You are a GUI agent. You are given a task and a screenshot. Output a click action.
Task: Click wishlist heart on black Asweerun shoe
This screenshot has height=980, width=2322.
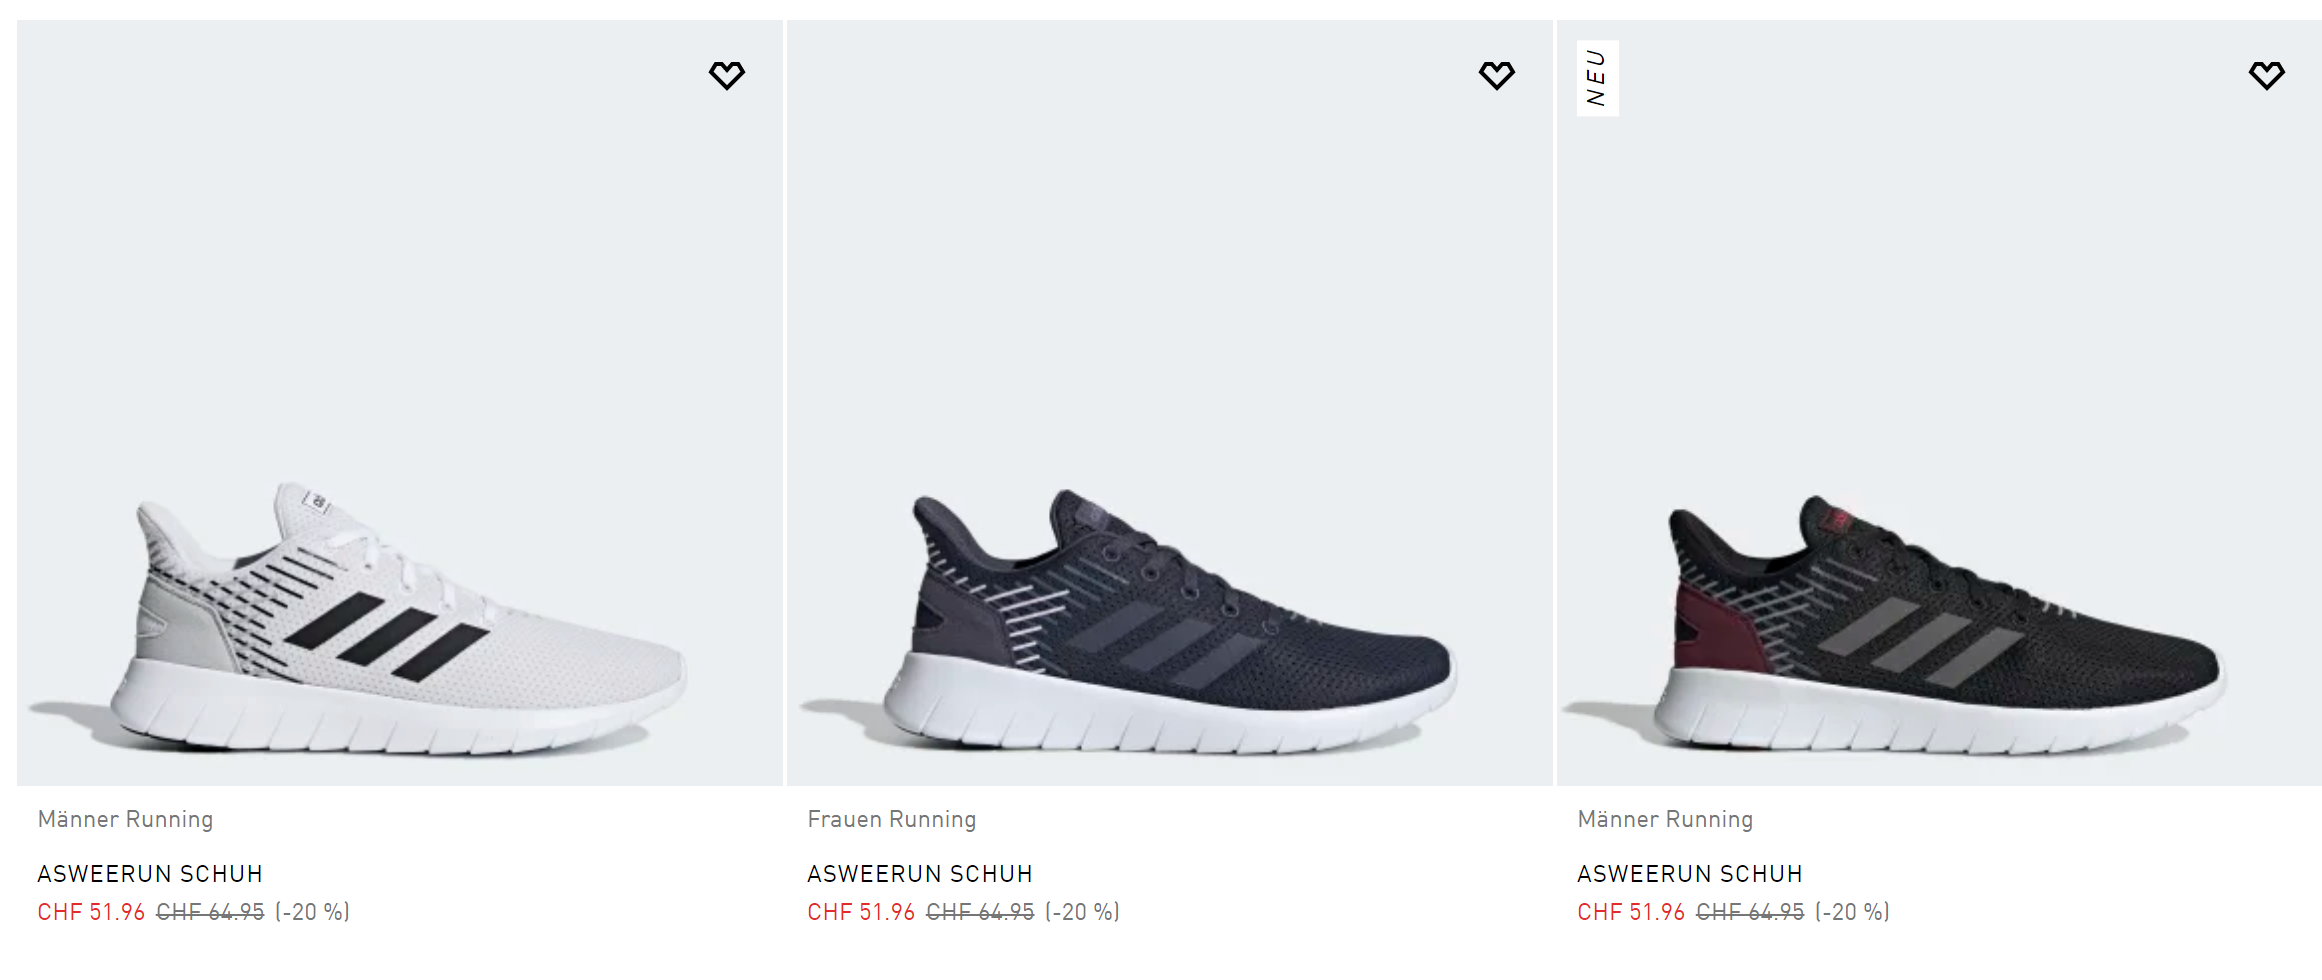click(x=2266, y=75)
